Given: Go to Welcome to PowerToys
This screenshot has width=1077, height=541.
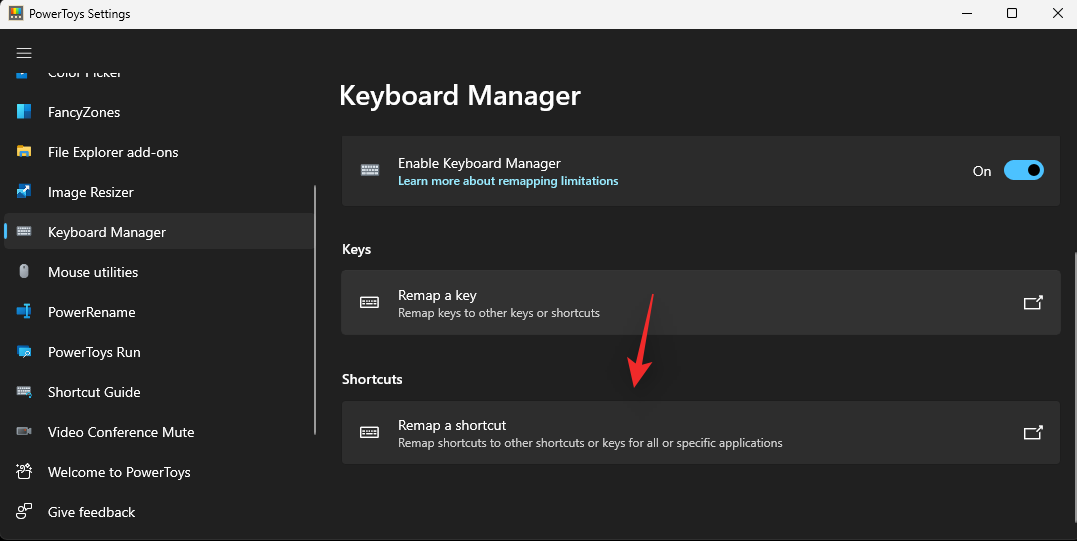Looking at the screenshot, I should (119, 472).
